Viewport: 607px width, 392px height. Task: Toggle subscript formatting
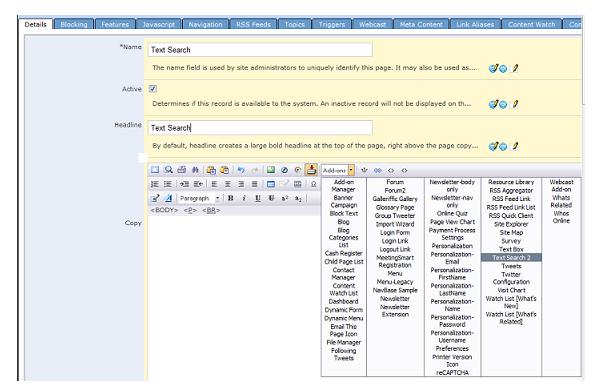pyautogui.click(x=298, y=198)
